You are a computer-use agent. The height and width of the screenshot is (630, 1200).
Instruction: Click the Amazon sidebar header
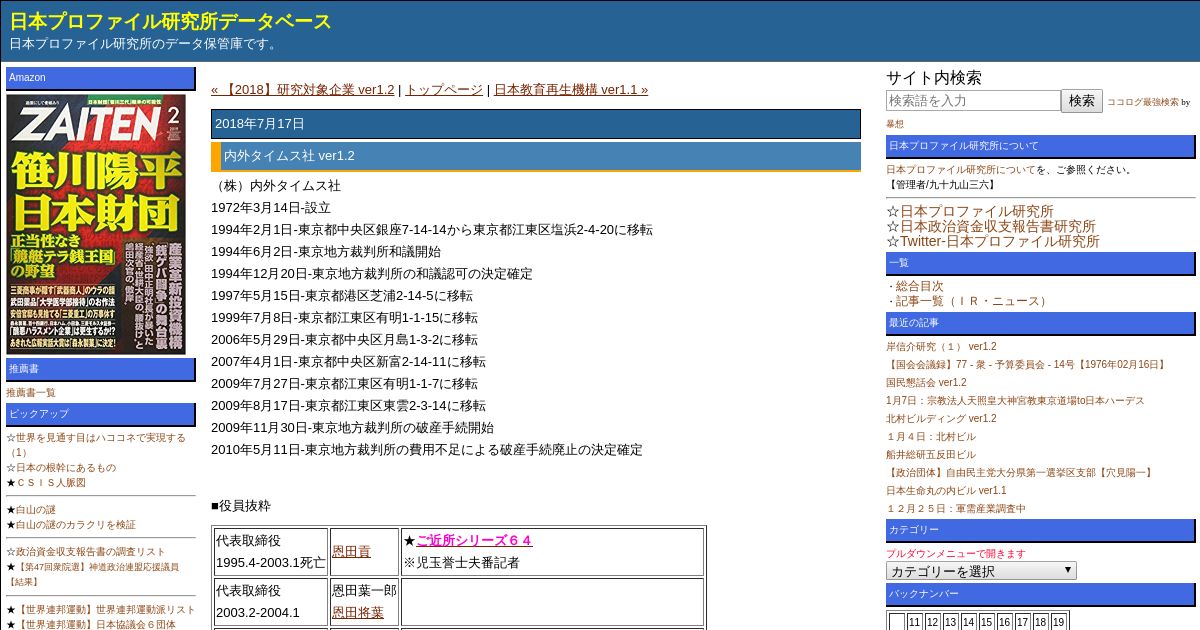(x=101, y=78)
